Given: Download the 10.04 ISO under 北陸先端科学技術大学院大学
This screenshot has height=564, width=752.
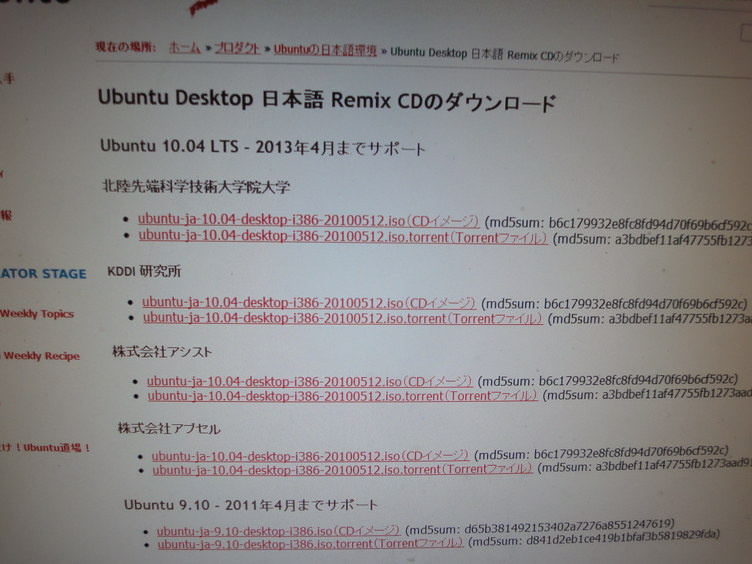Looking at the screenshot, I should coord(308,220).
